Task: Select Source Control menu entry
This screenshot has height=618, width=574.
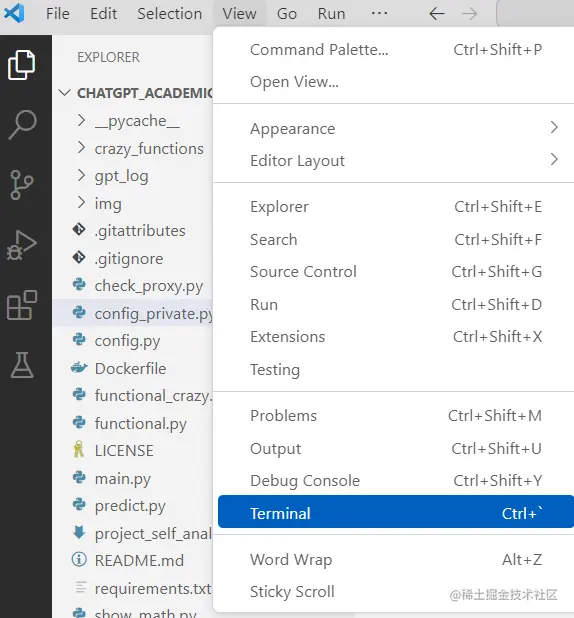Action: coord(396,272)
